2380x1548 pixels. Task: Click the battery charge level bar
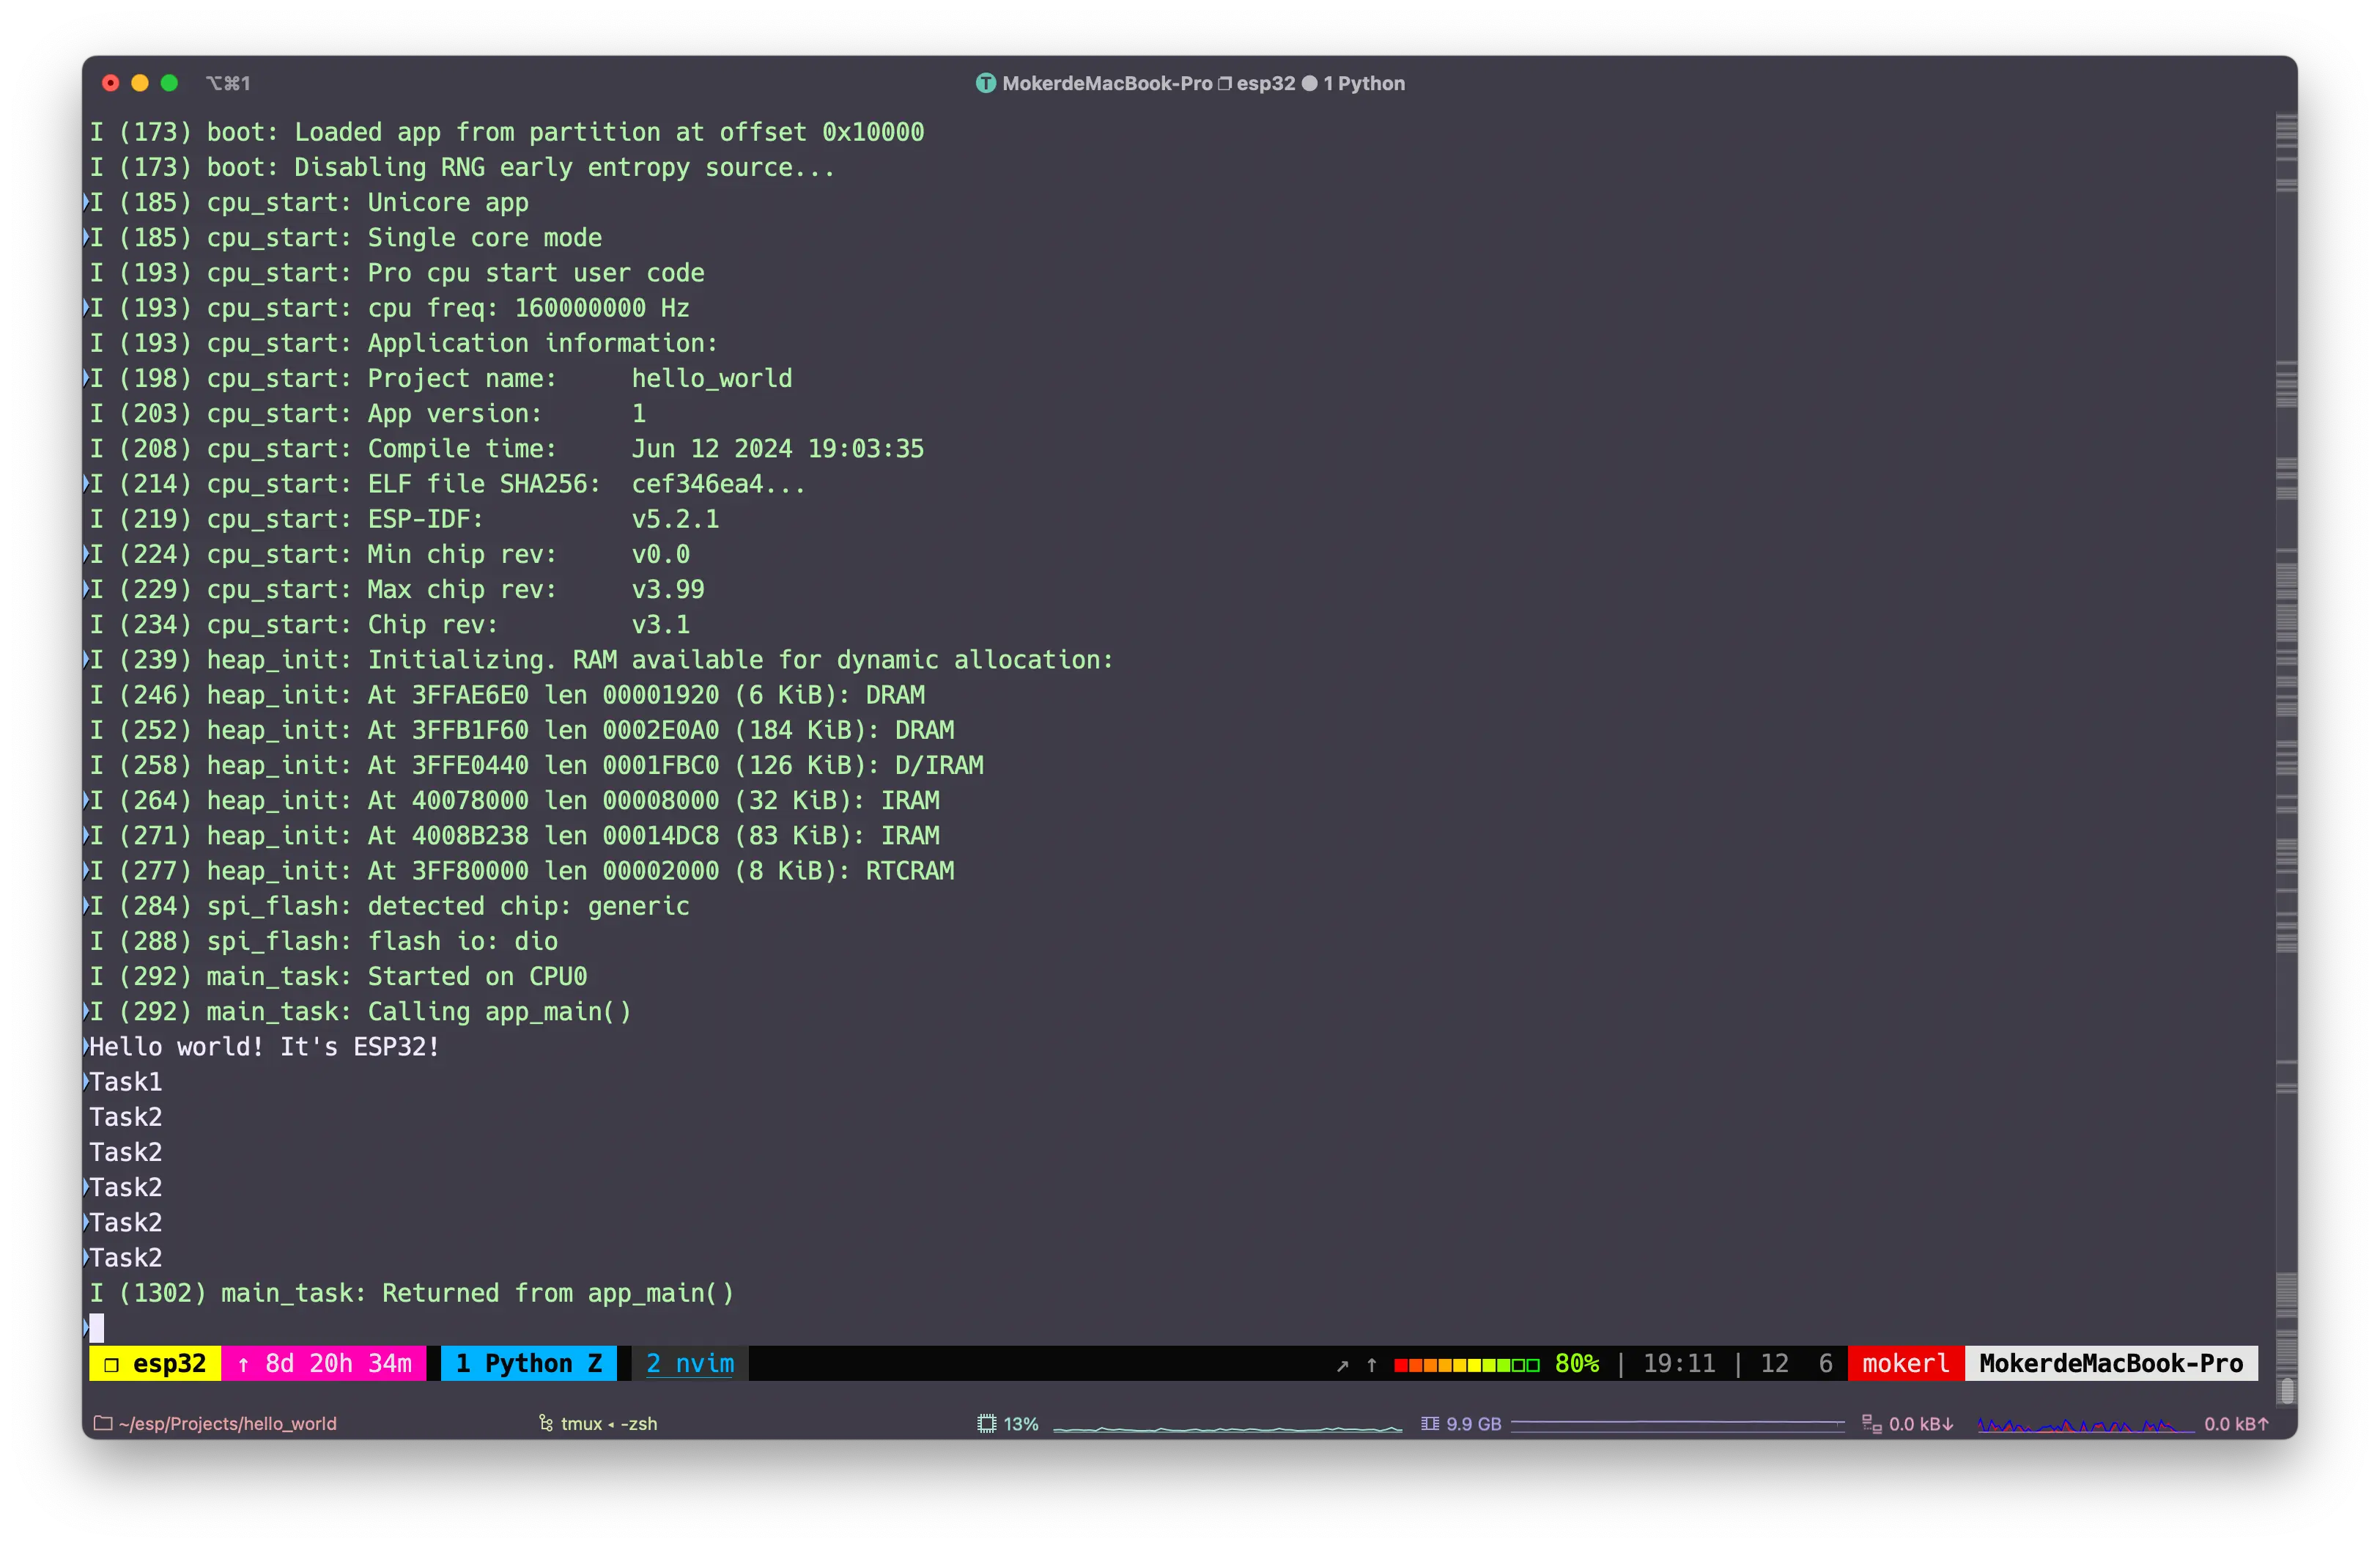pyautogui.click(x=1466, y=1364)
